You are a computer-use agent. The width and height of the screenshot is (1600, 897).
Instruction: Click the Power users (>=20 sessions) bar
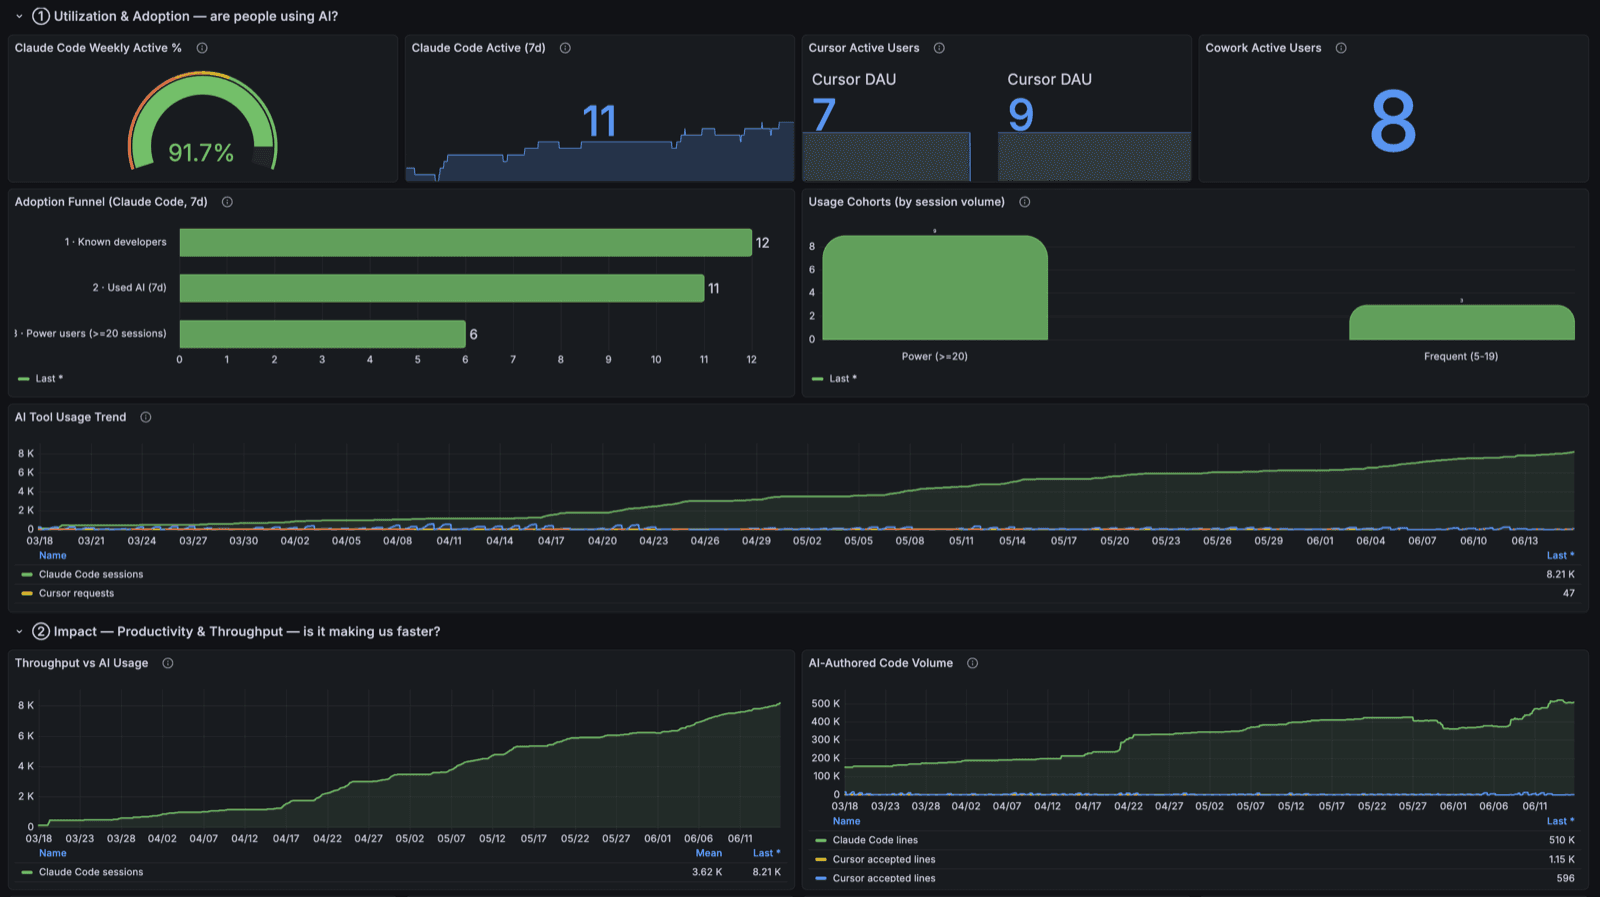point(323,334)
